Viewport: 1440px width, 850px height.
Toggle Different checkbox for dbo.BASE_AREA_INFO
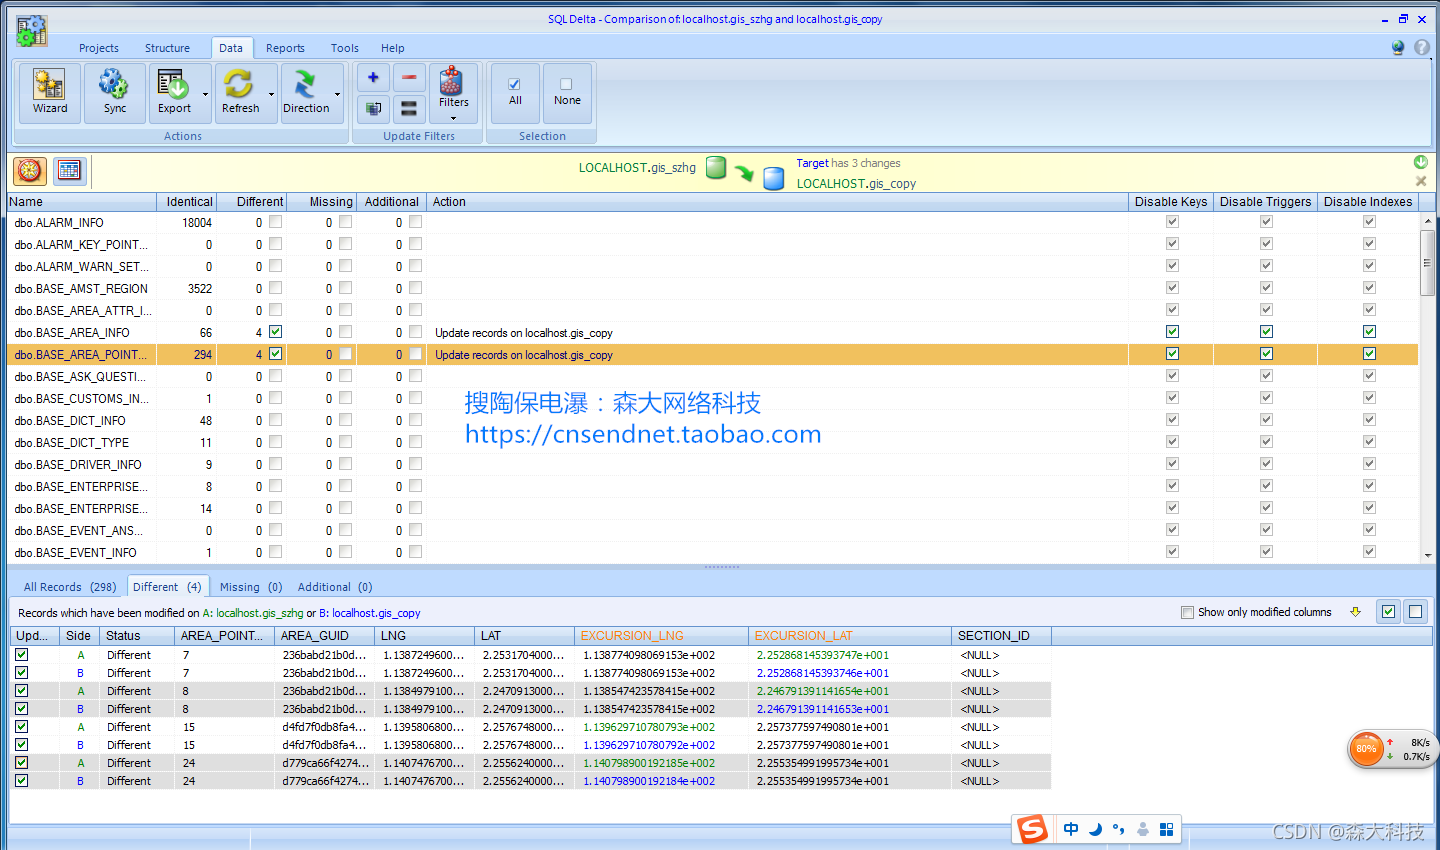click(x=276, y=332)
